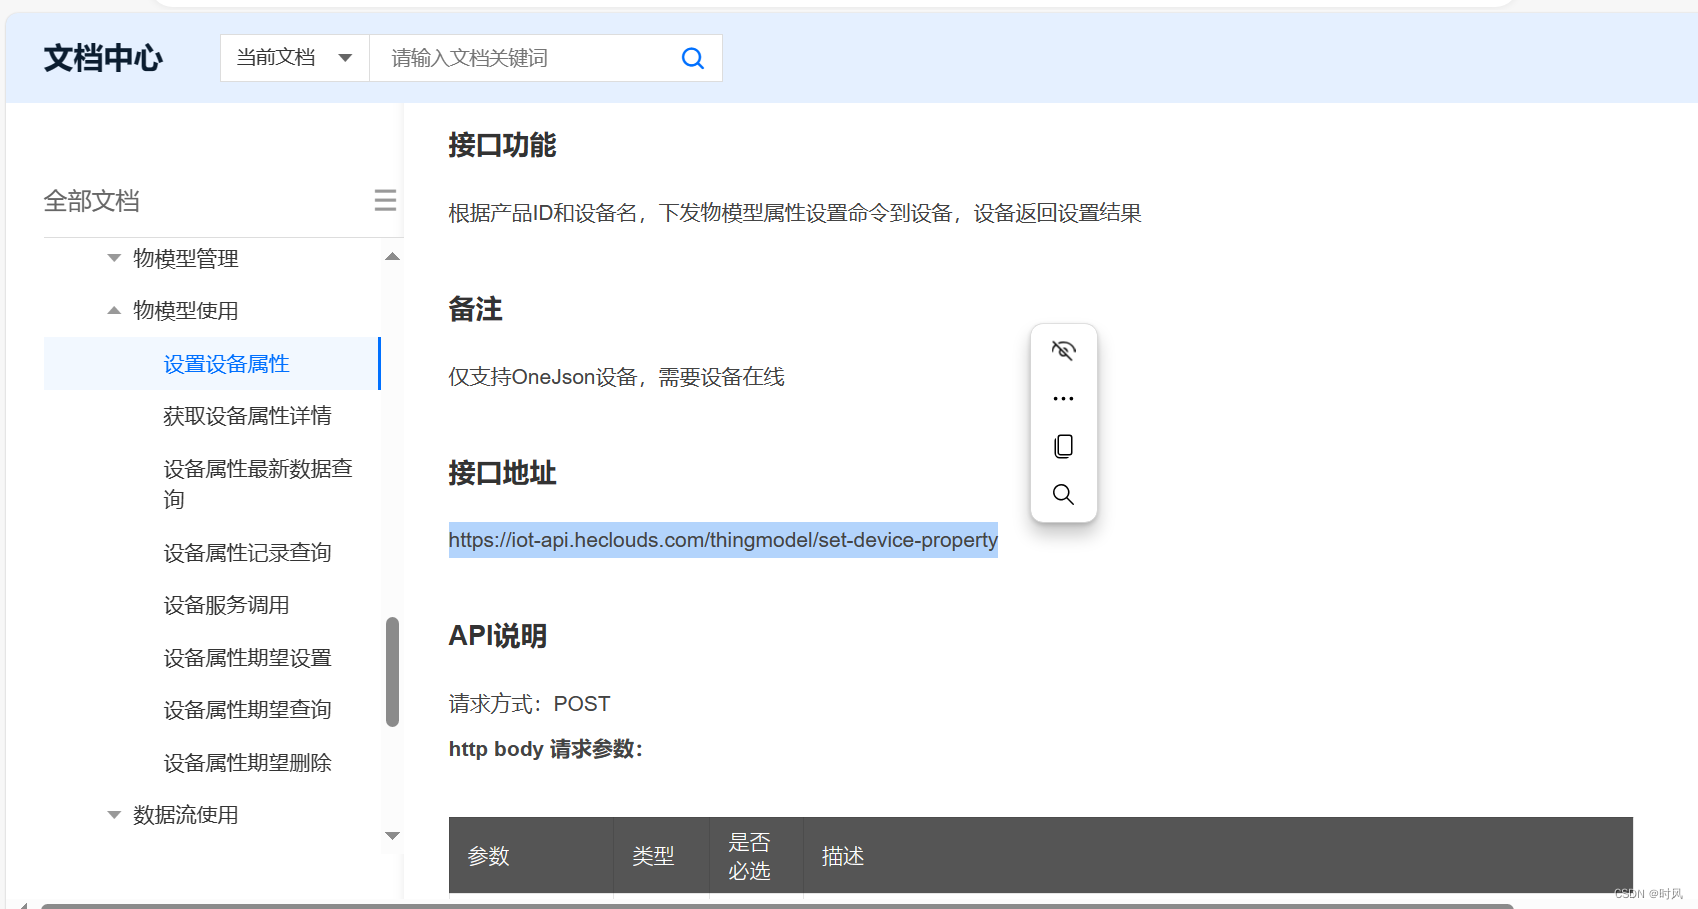Open more options via the ellipsis icon
The image size is (1698, 909).
pyautogui.click(x=1063, y=398)
